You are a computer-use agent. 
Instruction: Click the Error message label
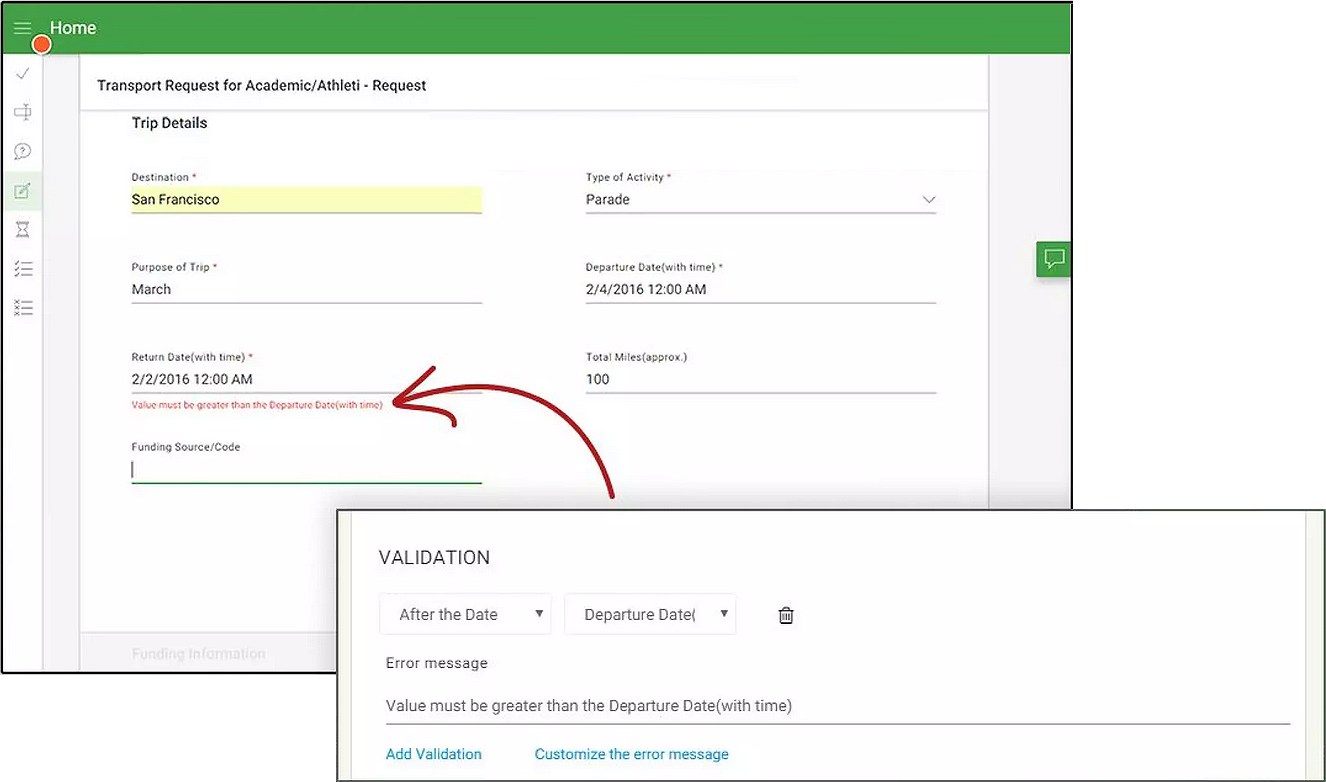click(437, 663)
